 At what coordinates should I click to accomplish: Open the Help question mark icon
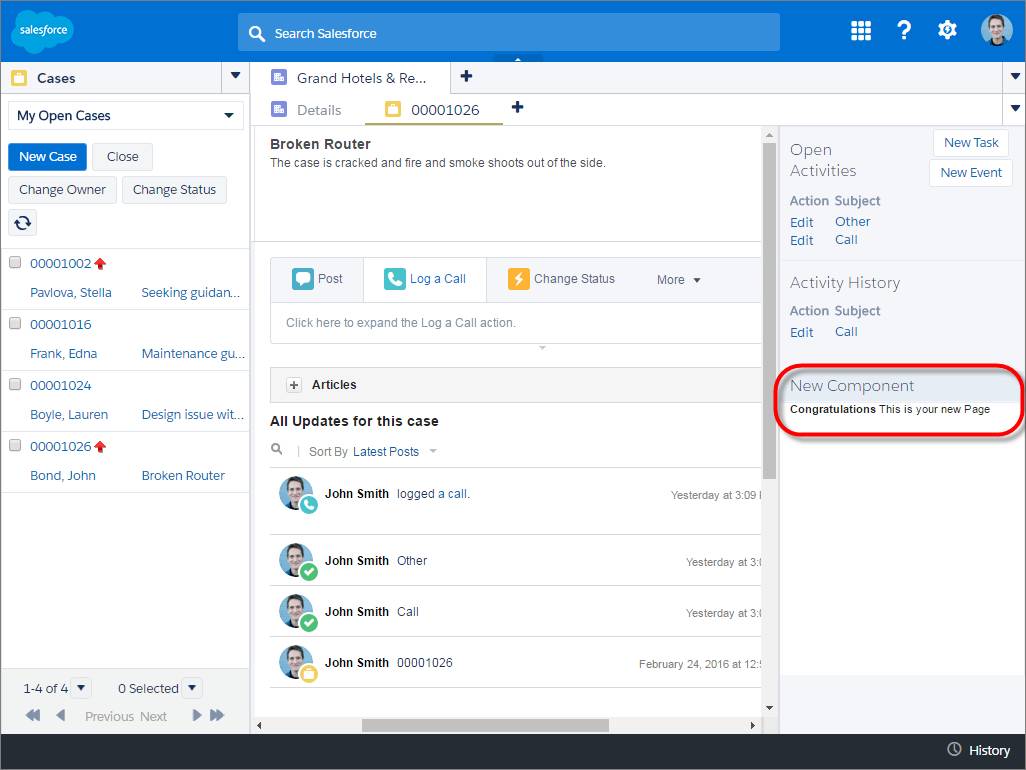point(904,30)
